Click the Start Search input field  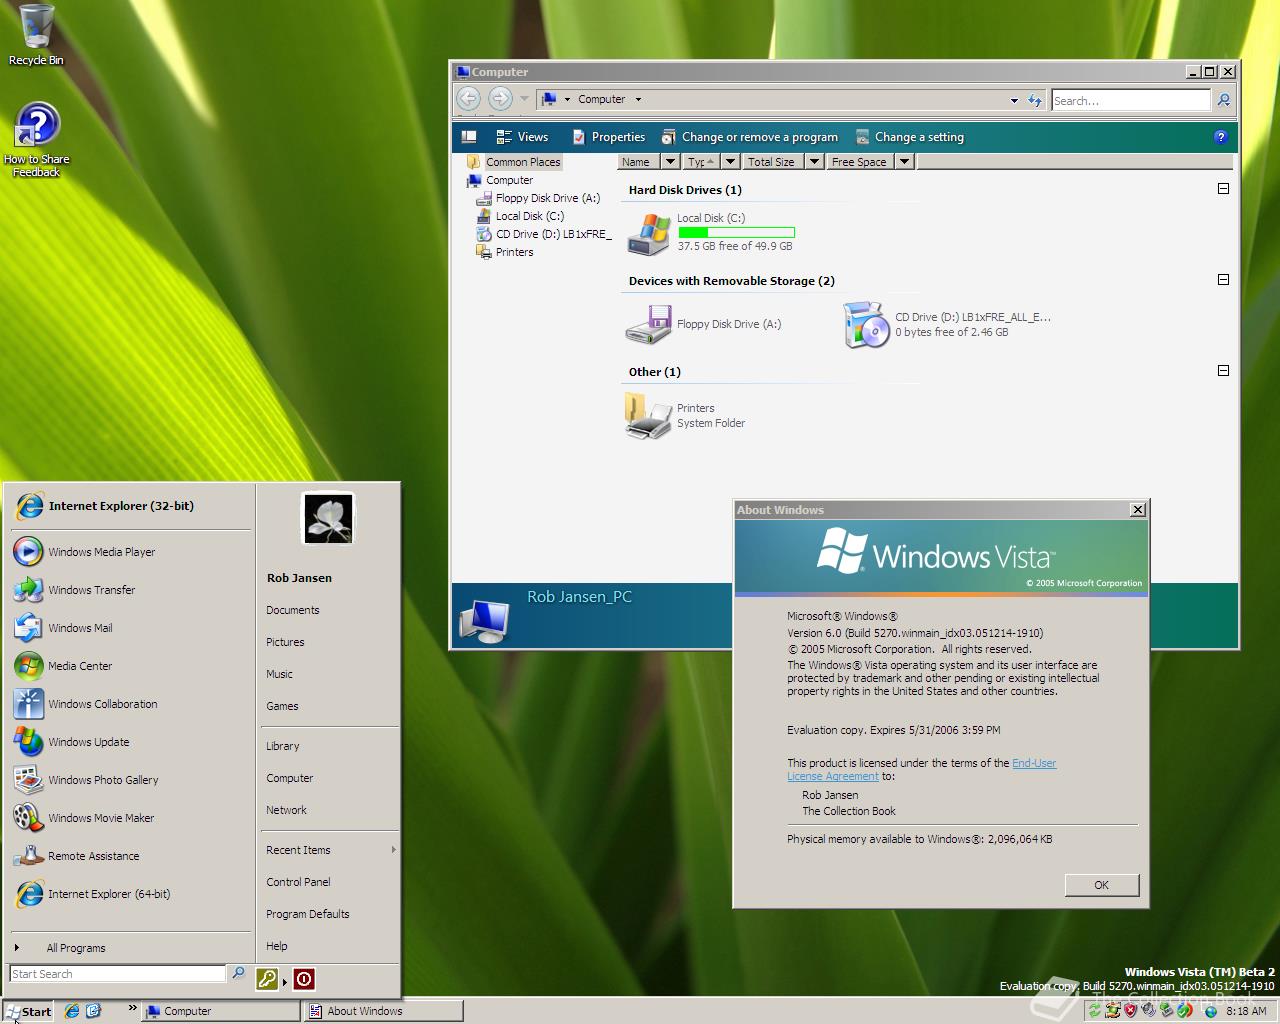(118, 974)
